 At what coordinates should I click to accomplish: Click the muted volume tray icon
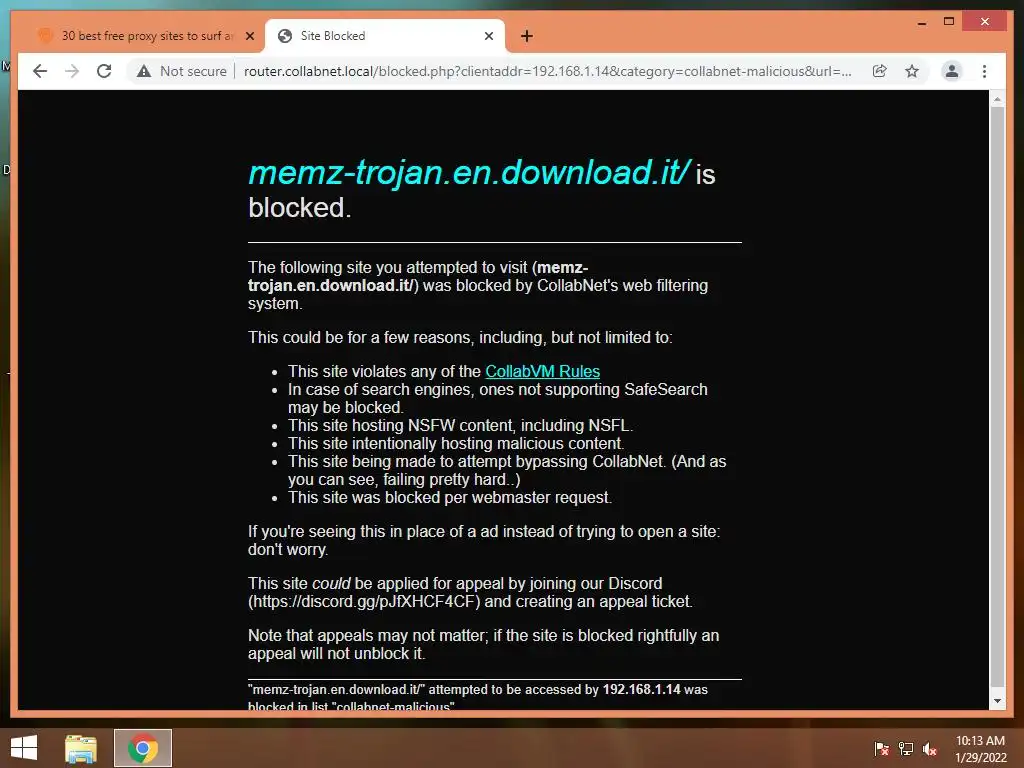[x=930, y=749]
